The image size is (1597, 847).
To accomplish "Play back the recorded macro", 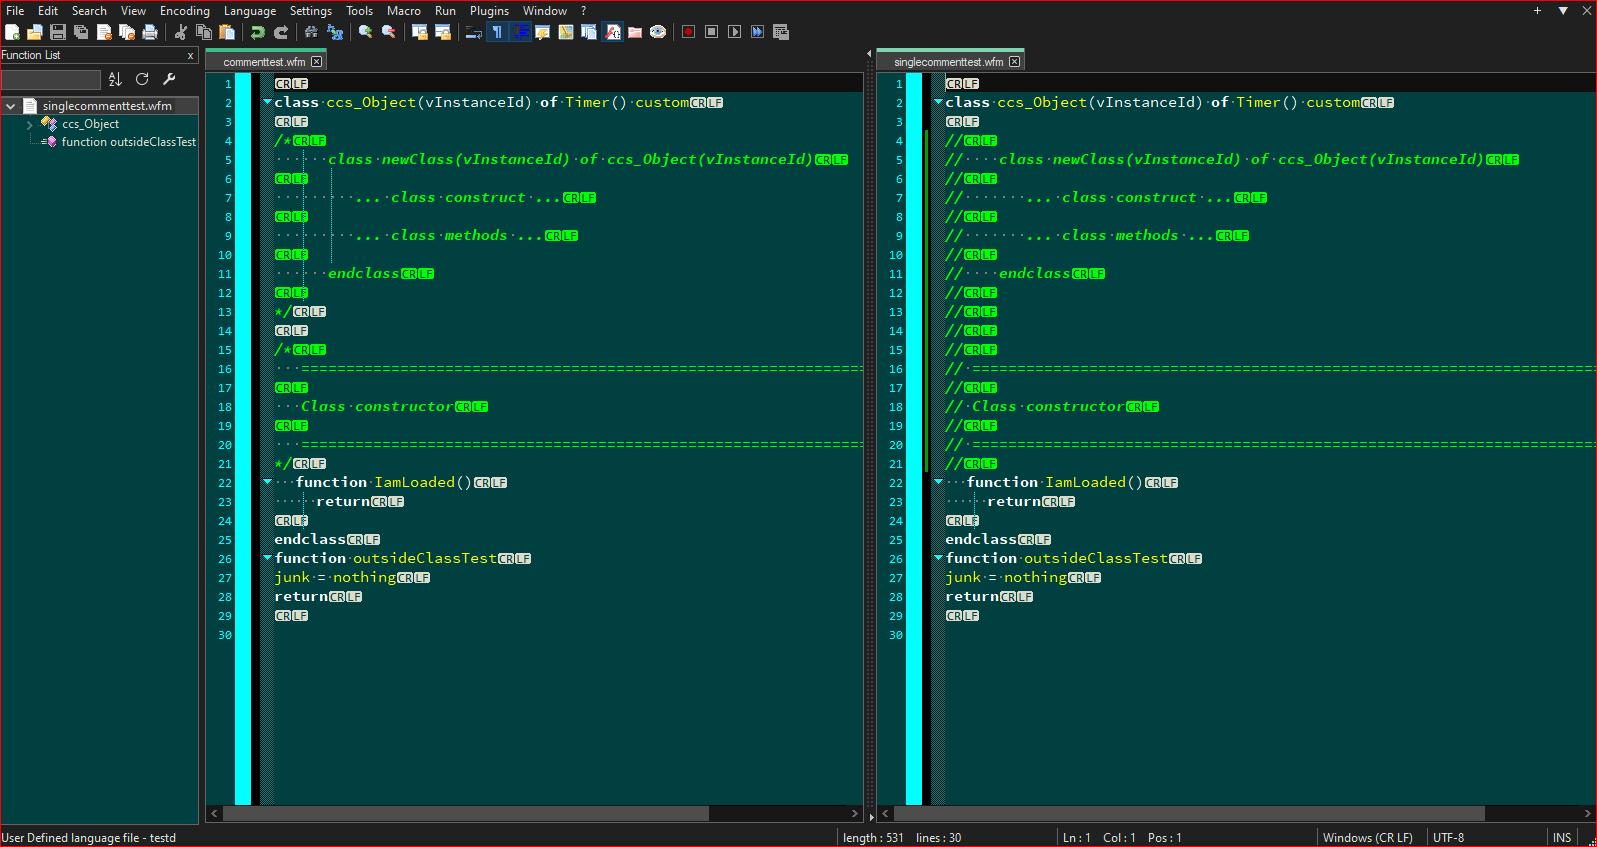I will point(735,32).
